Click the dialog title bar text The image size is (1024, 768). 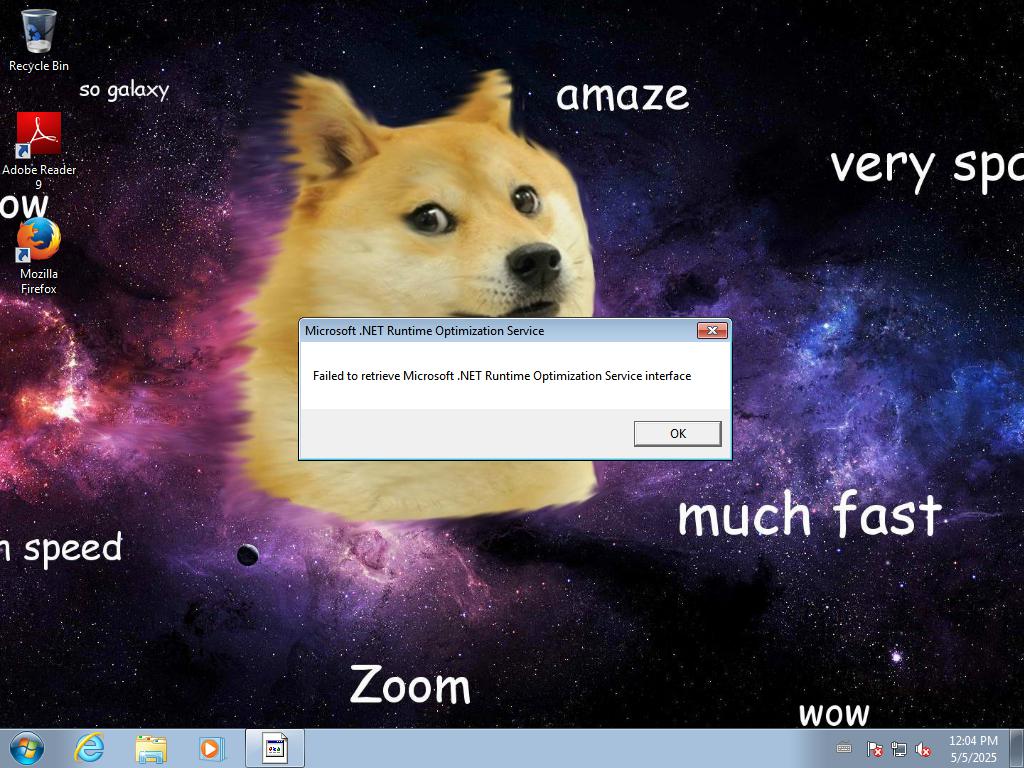(424, 331)
